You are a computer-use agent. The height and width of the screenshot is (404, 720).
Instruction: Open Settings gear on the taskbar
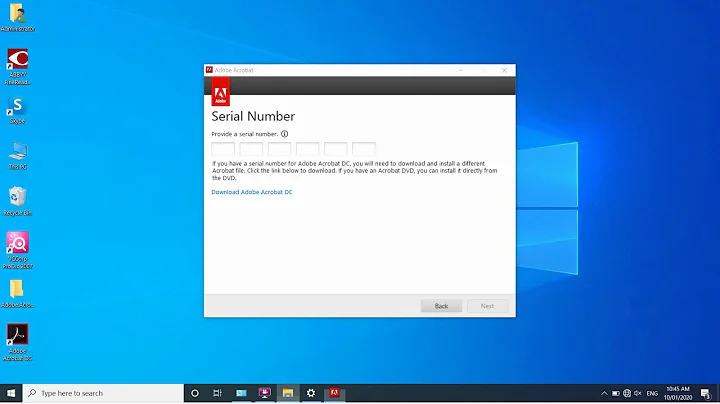[311, 393]
